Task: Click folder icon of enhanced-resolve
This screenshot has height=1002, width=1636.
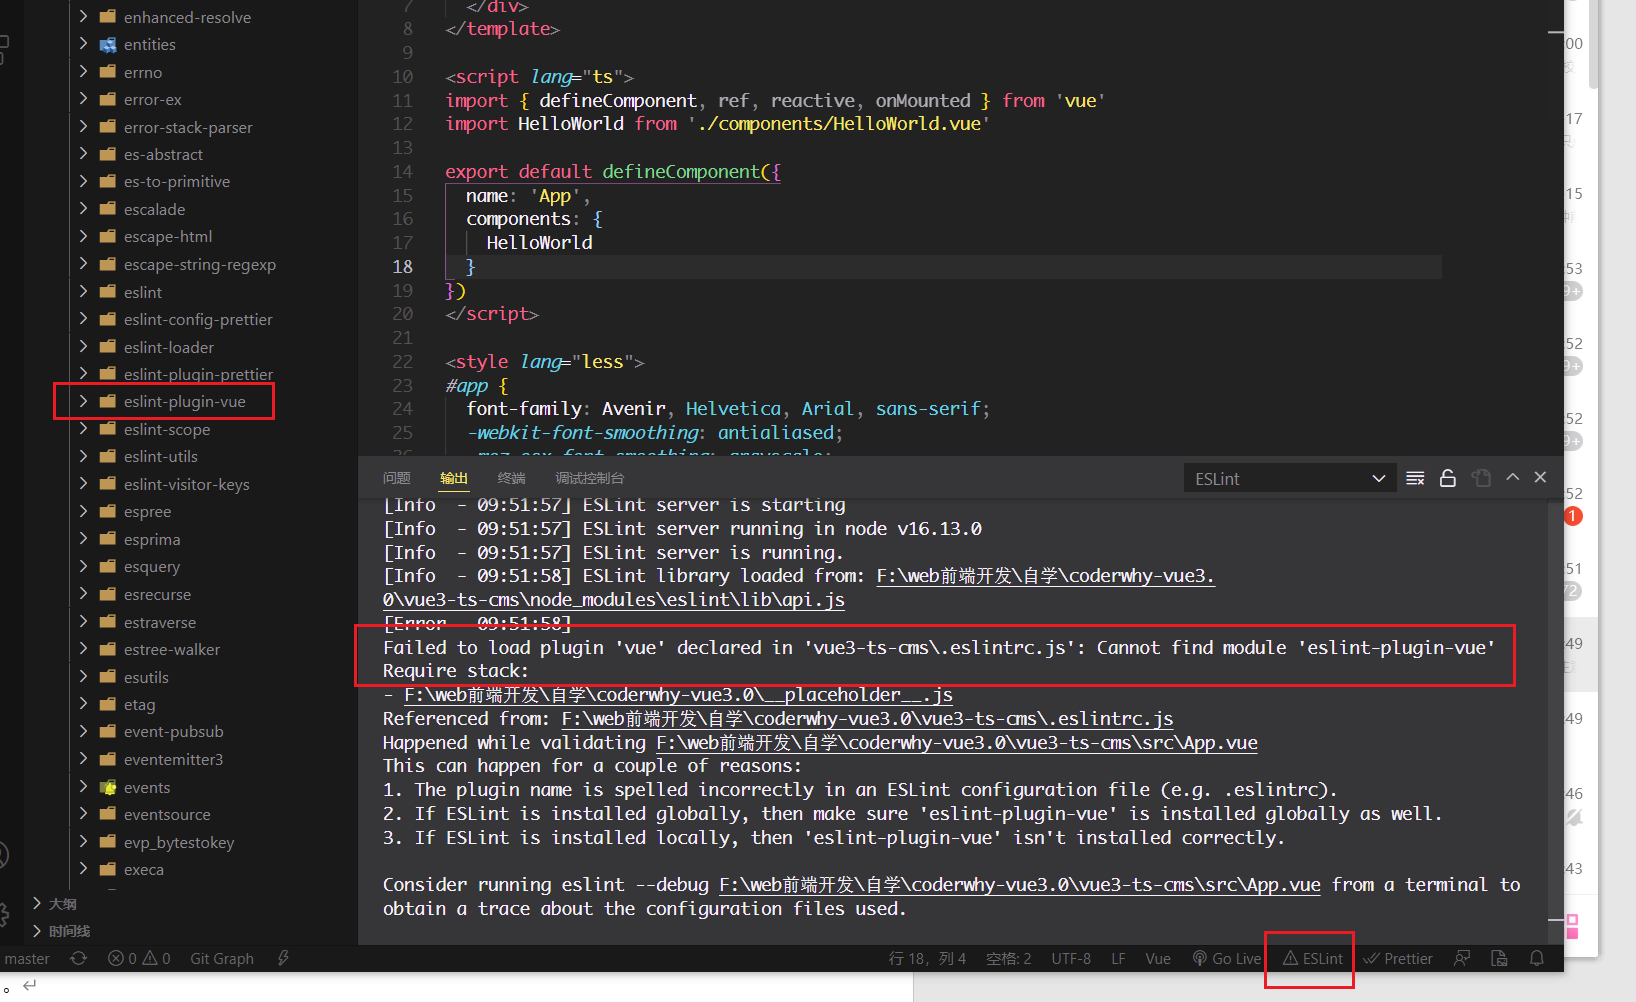Action: tap(108, 16)
